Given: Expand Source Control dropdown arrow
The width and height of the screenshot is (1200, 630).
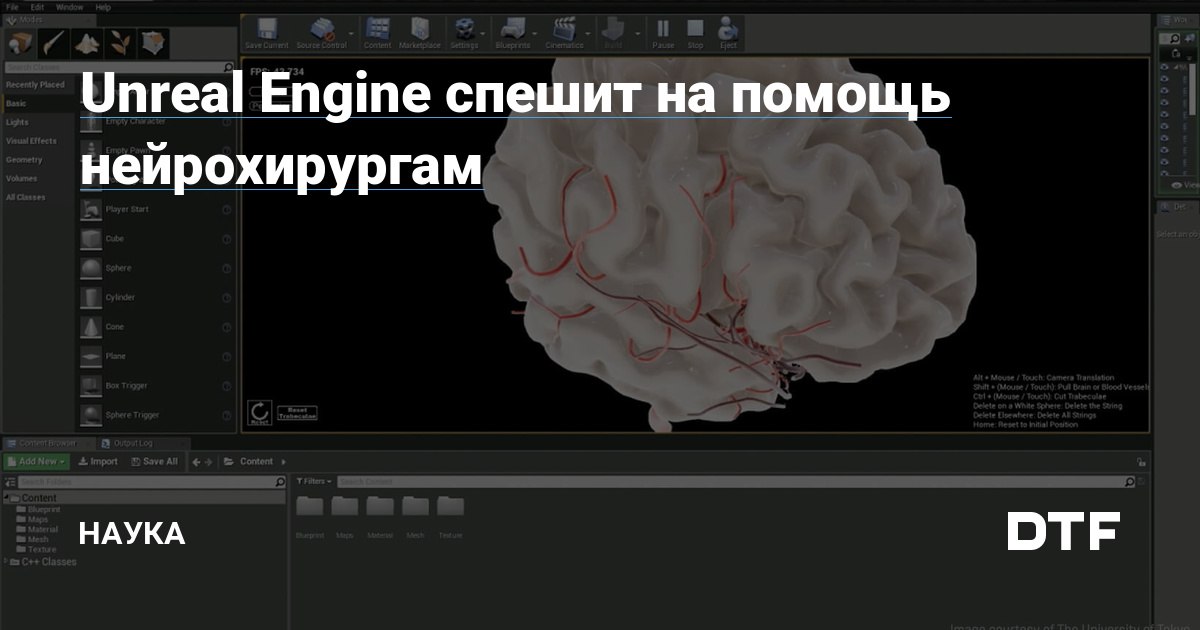Looking at the screenshot, I should coord(351,32).
